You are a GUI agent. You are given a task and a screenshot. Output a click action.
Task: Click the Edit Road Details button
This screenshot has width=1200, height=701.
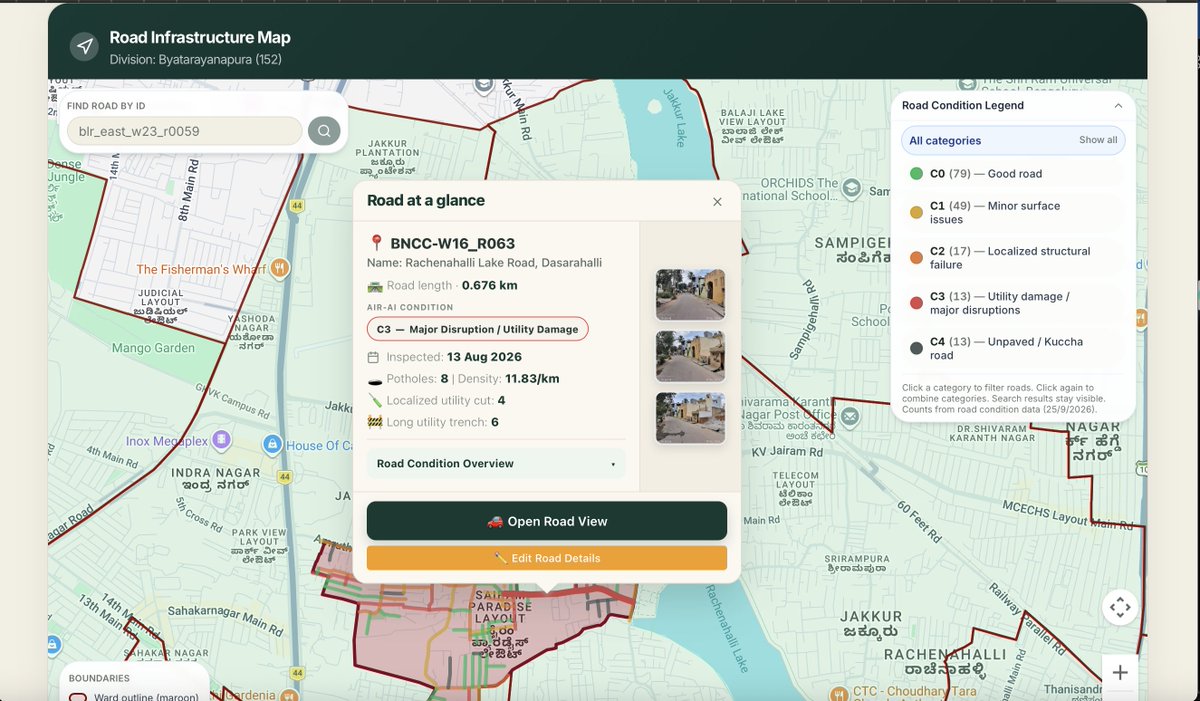tap(547, 558)
